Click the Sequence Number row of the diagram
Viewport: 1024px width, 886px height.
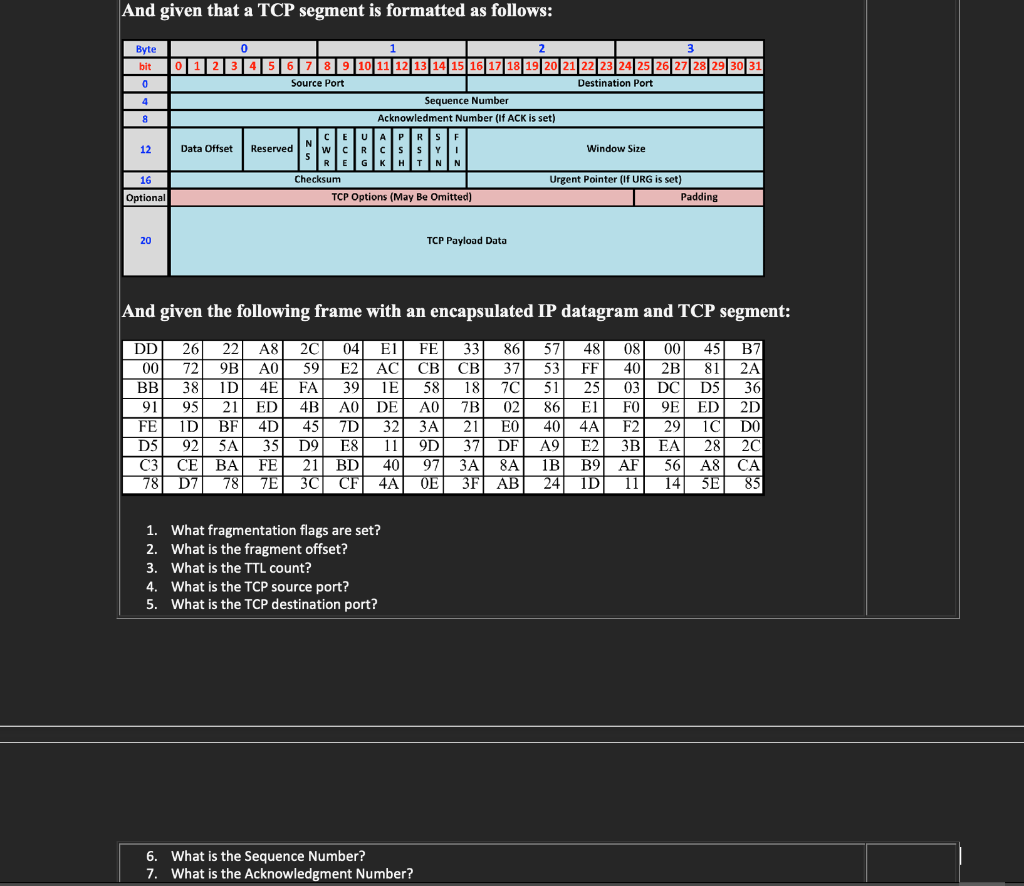[x=466, y=100]
